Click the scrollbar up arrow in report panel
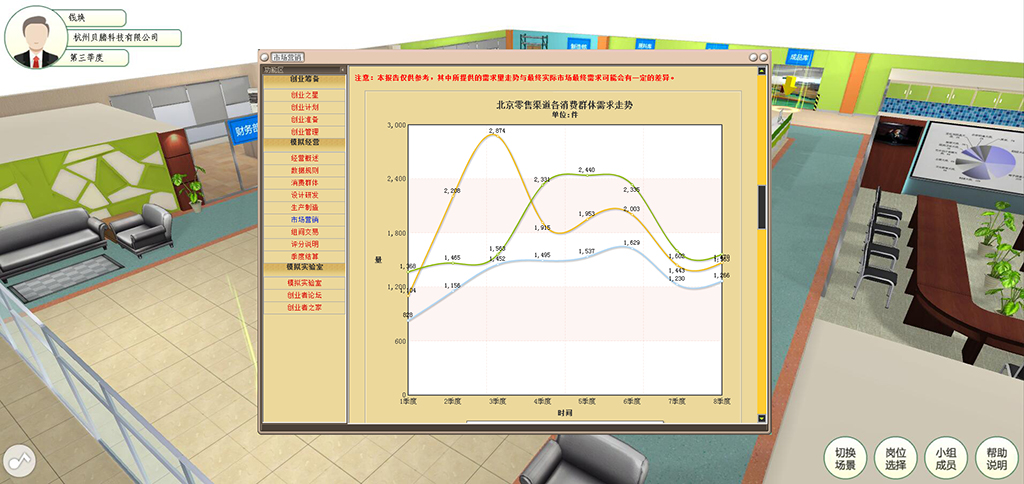Image resolution: width=1024 pixels, height=484 pixels. [761, 72]
